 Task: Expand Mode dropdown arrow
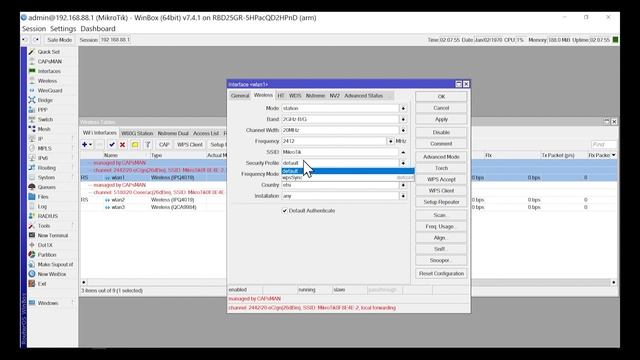coord(403,108)
